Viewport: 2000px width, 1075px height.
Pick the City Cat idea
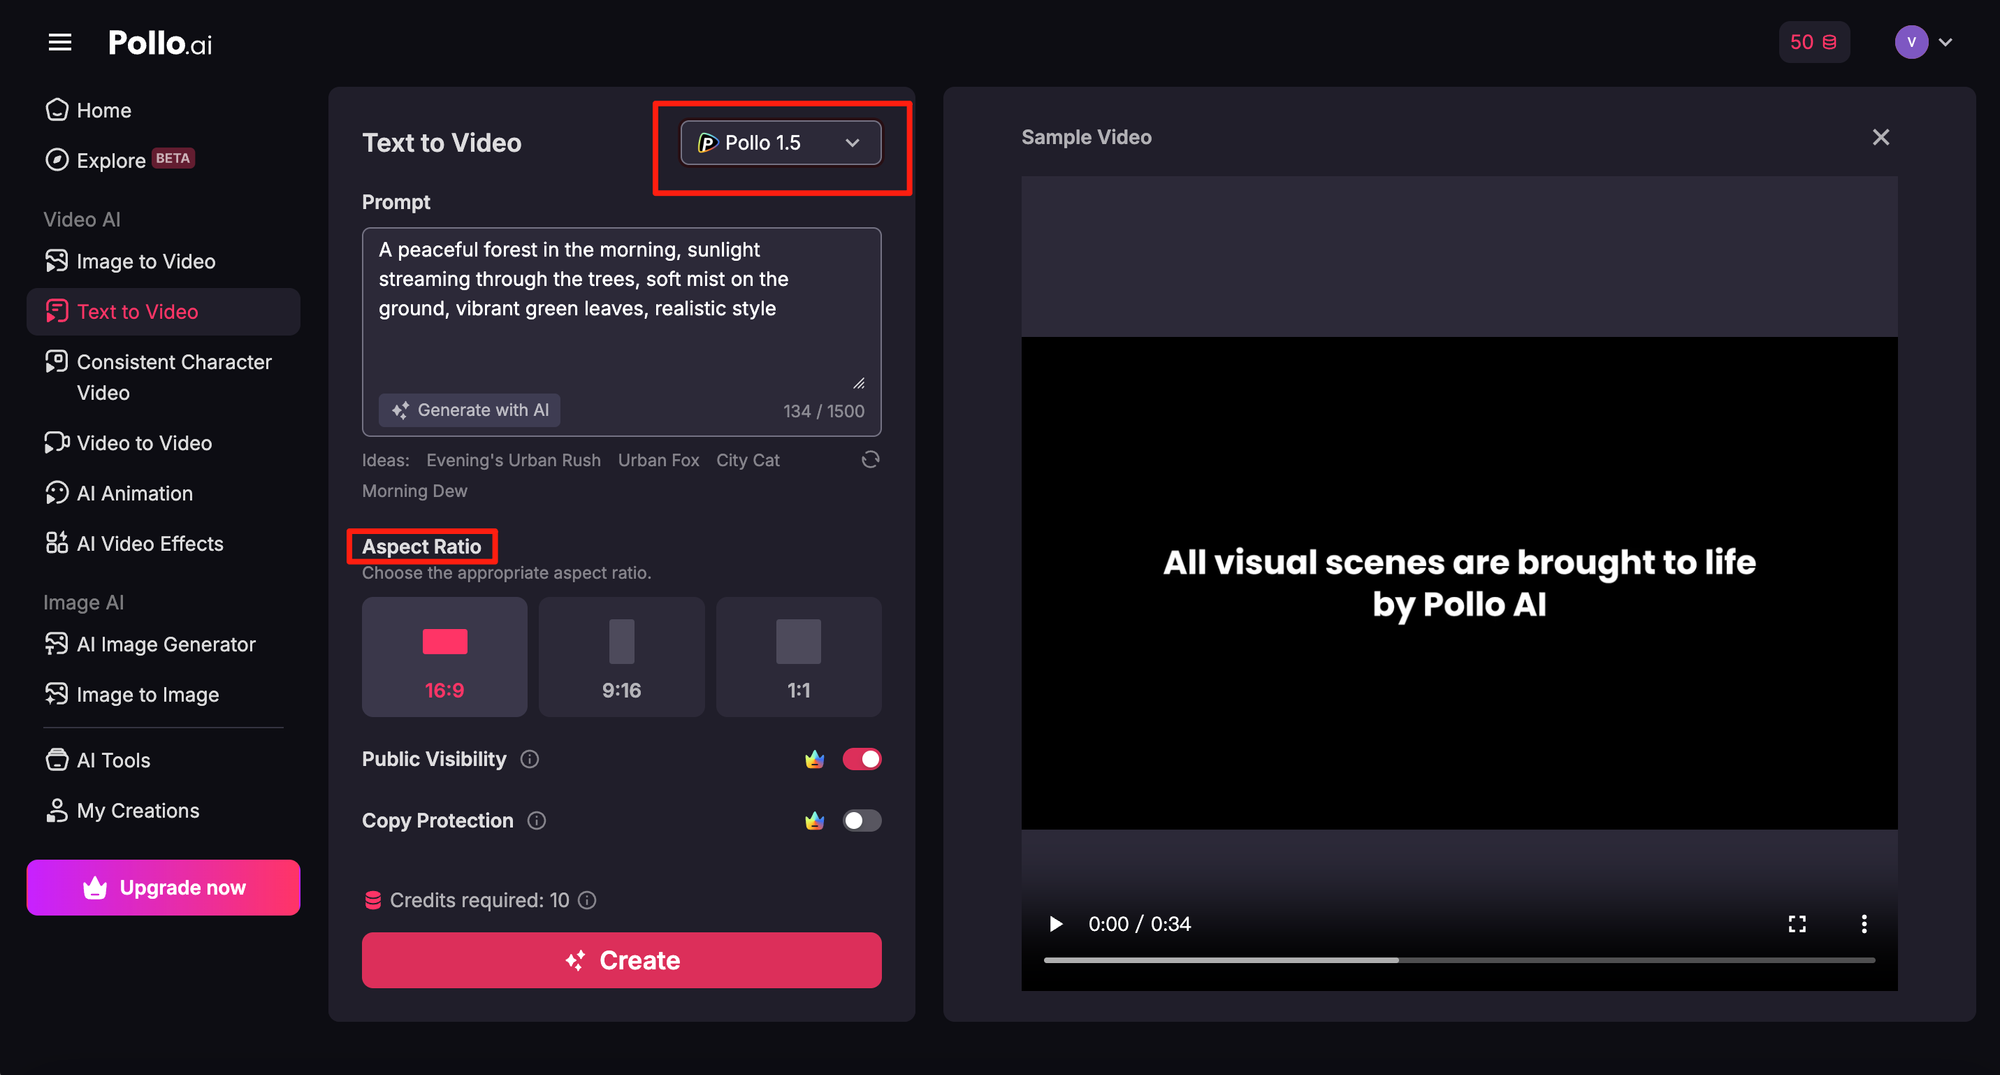point(748,460)
